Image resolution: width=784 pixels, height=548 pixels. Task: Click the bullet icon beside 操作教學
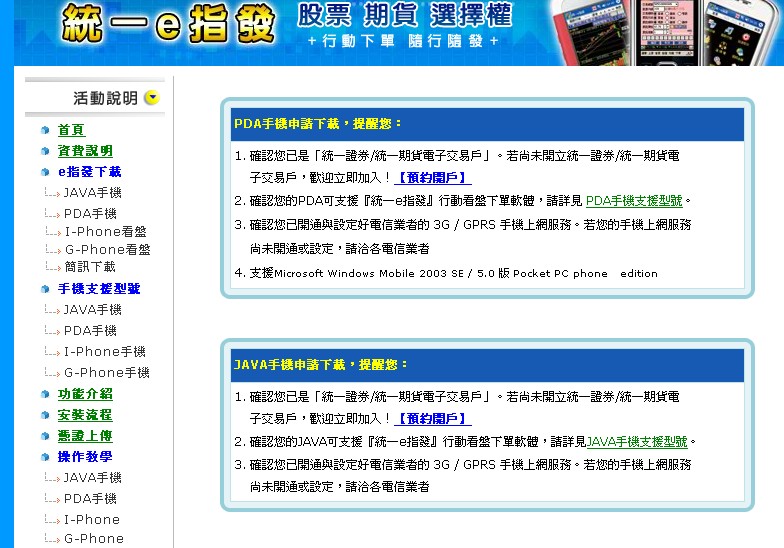click(x=45, y=457)
